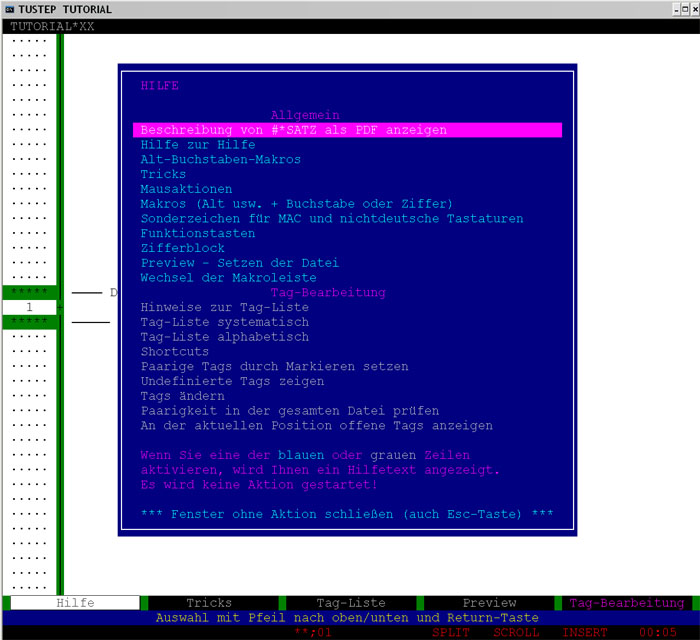Choose 'Undefinierte Tags zeigen'
The height and width of the screenshot is (640, 700).
[232, 381]
